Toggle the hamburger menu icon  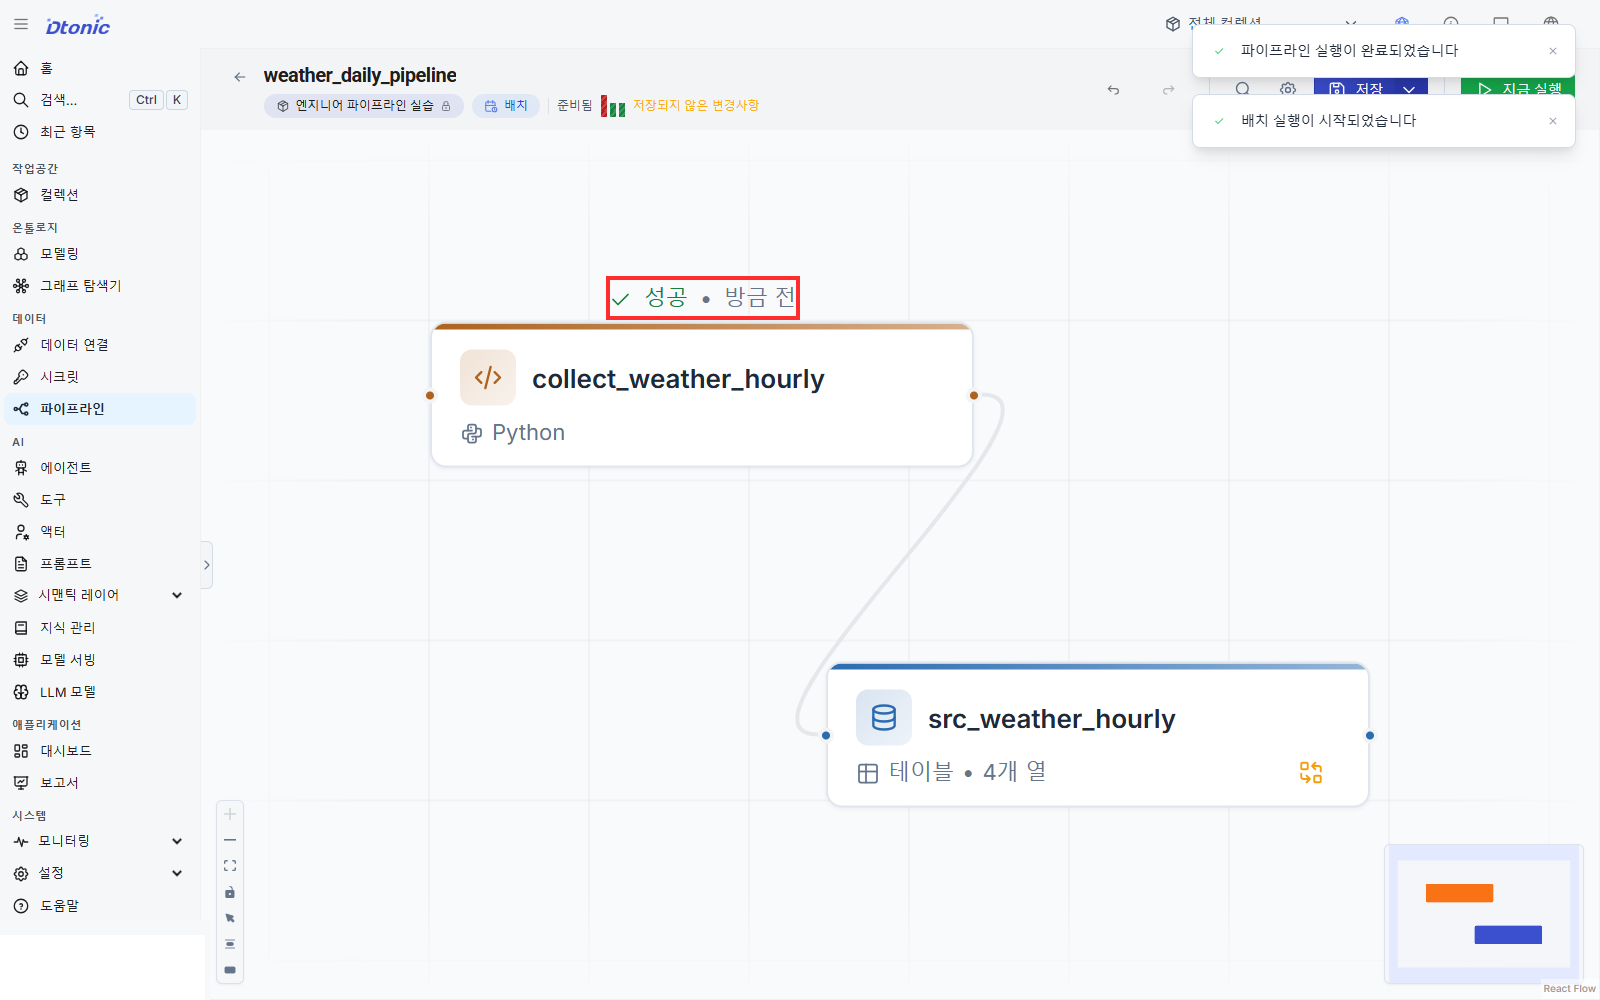pos(20,25)
